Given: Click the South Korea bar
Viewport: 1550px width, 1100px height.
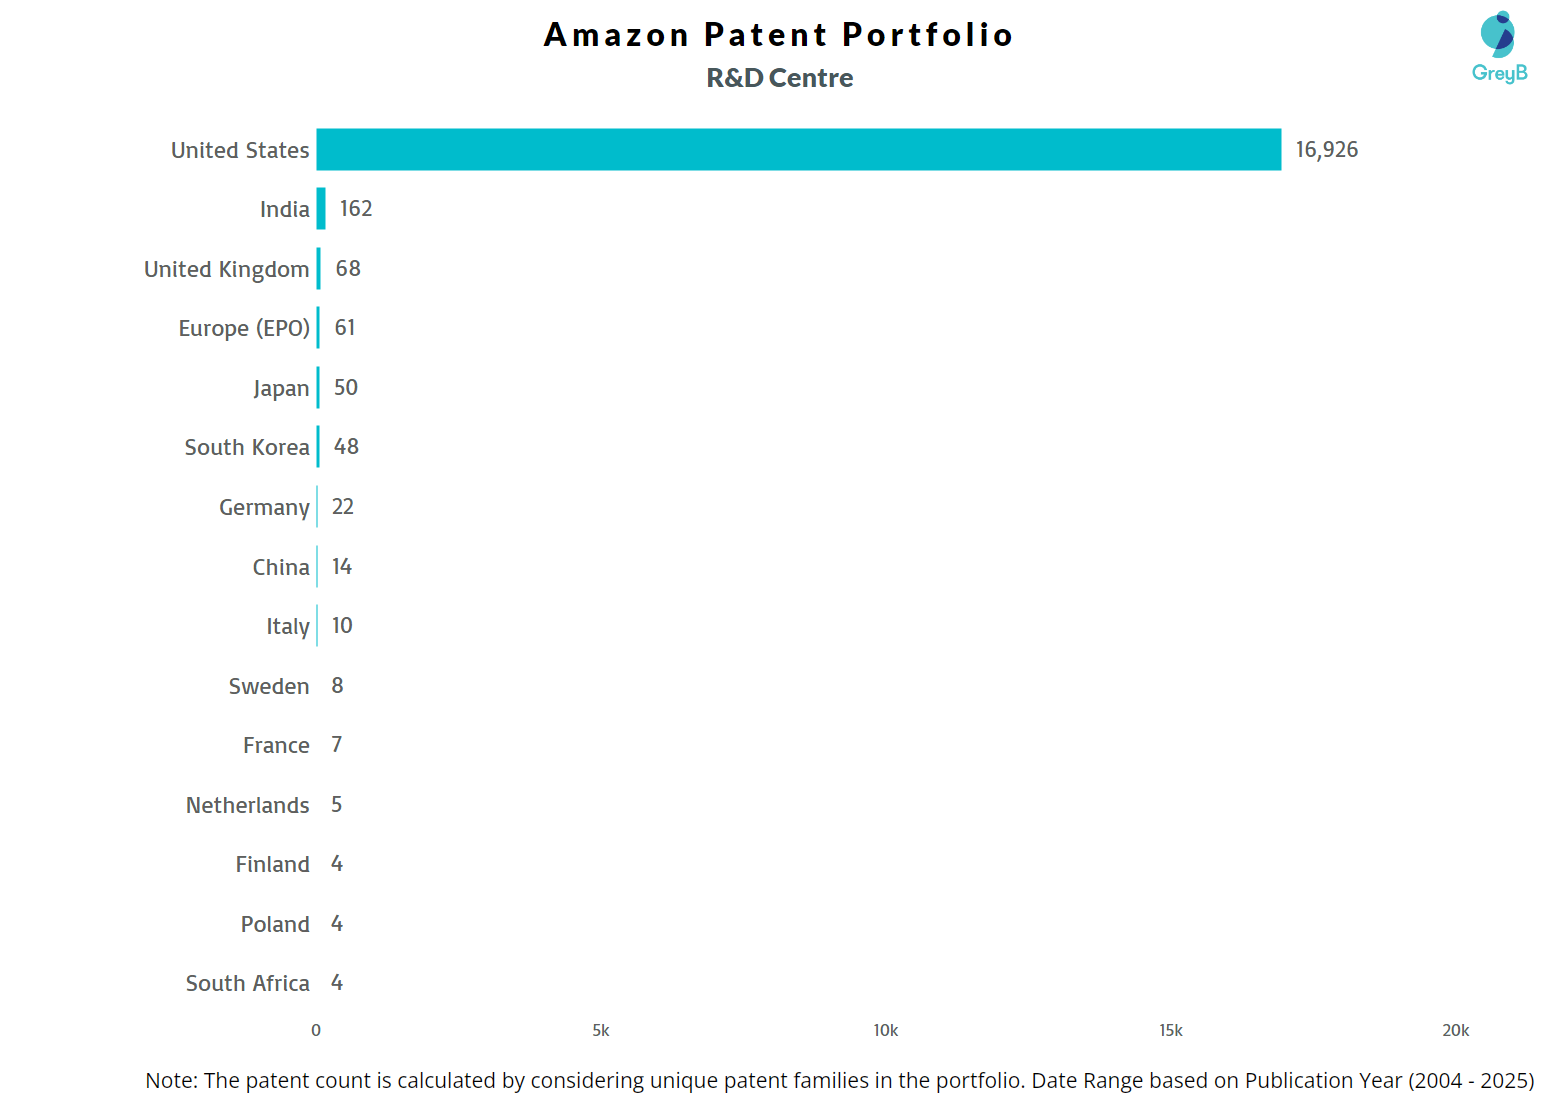Looking at the screenshot, I should coord(318,447).
